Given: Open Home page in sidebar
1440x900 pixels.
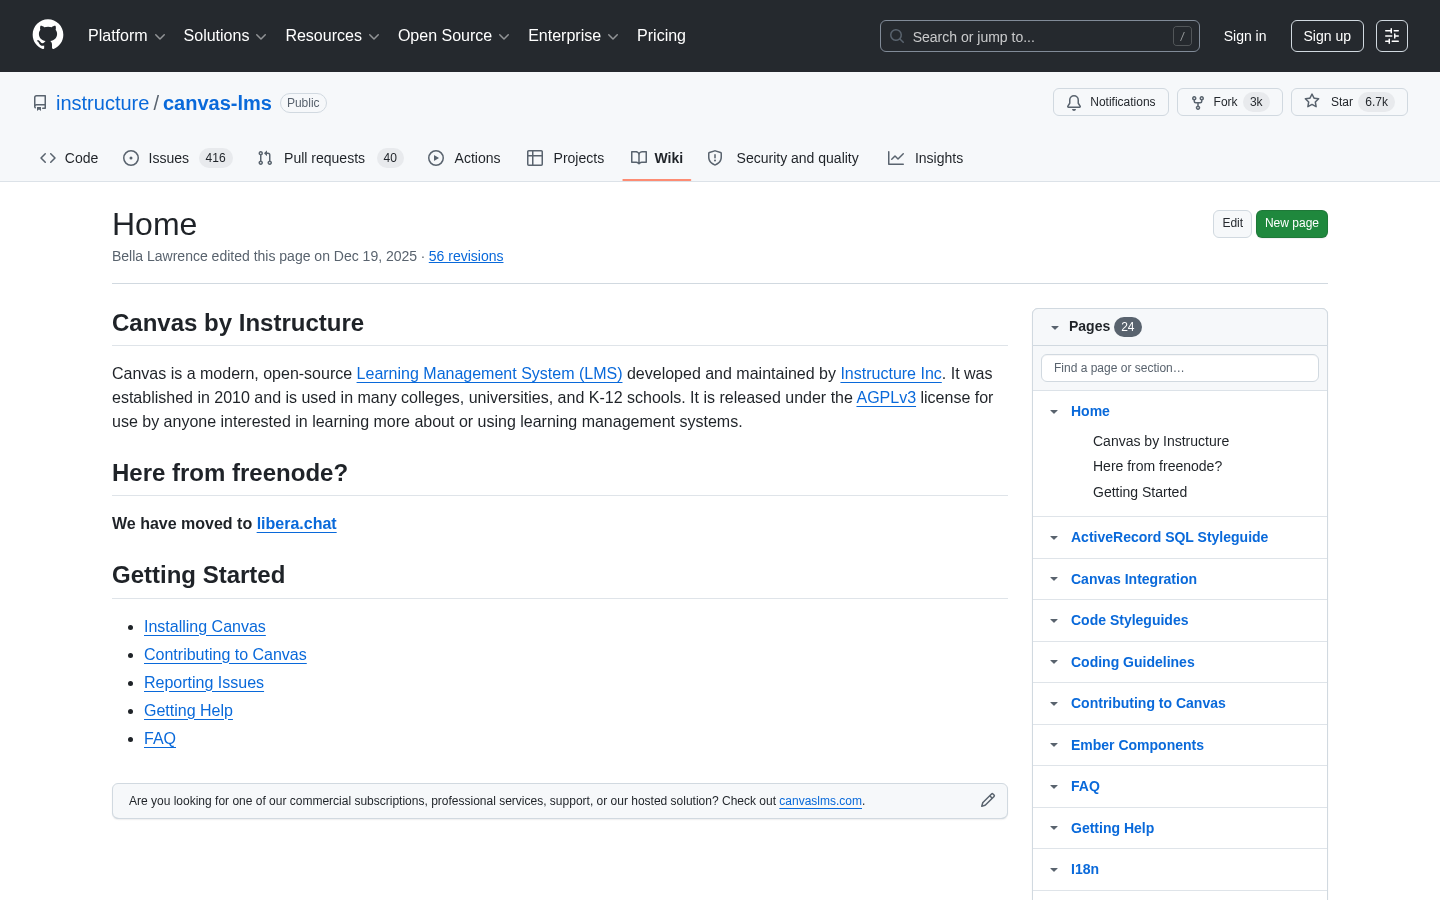Looking at the screenshot, I should click(1090, 411).
